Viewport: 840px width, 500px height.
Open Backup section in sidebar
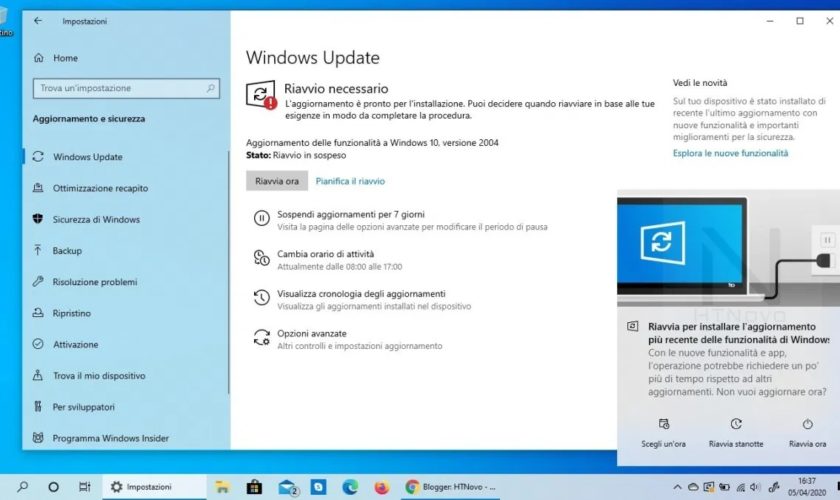(67, 251)
